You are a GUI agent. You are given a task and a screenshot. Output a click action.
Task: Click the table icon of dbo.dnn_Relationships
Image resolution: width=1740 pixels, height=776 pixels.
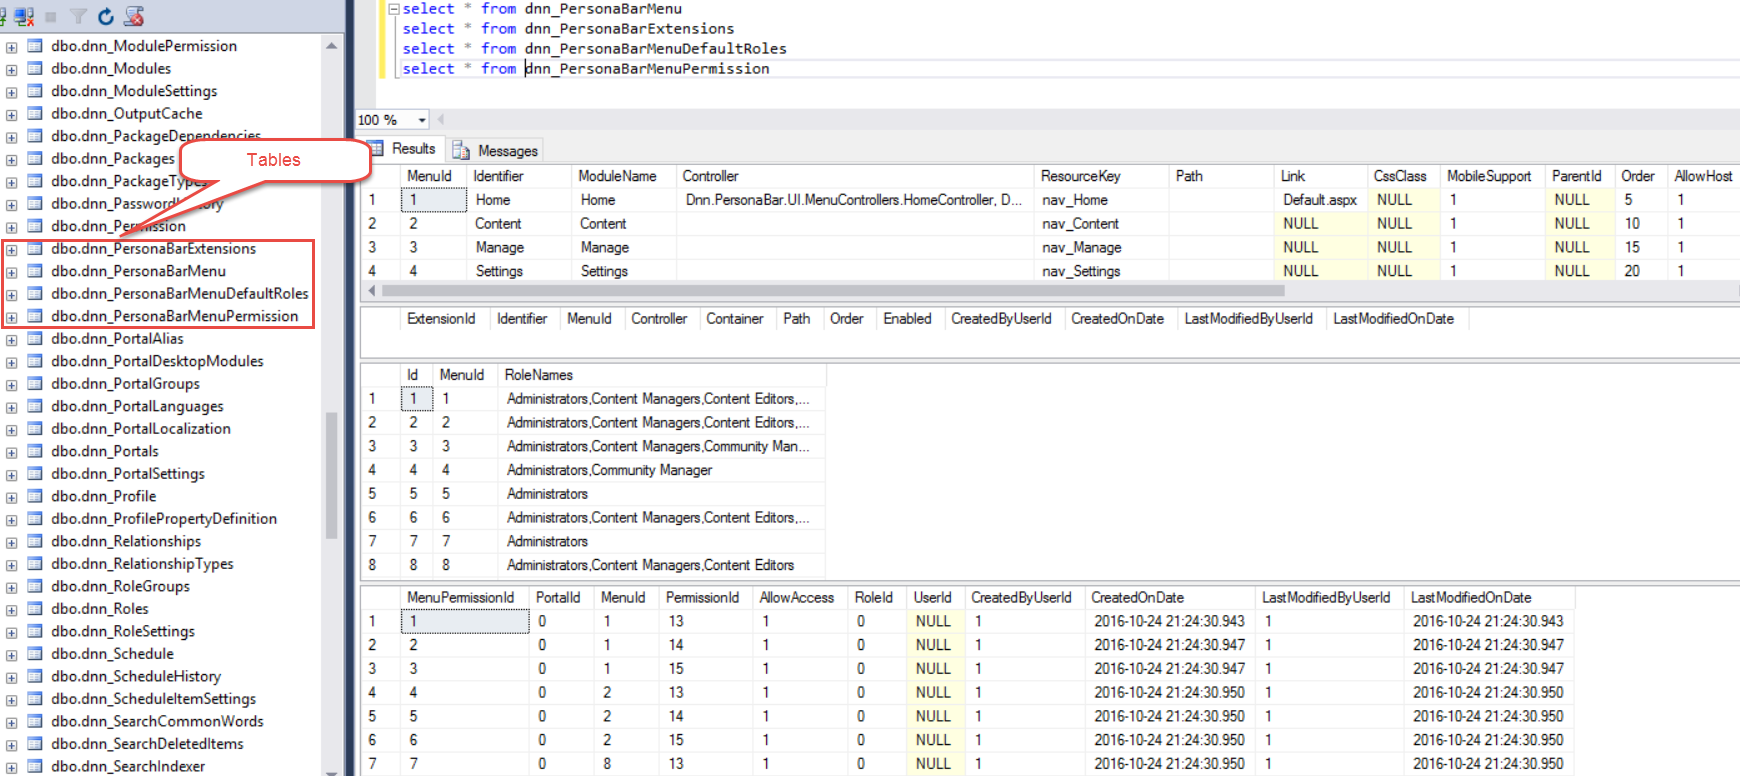point(35,541)
